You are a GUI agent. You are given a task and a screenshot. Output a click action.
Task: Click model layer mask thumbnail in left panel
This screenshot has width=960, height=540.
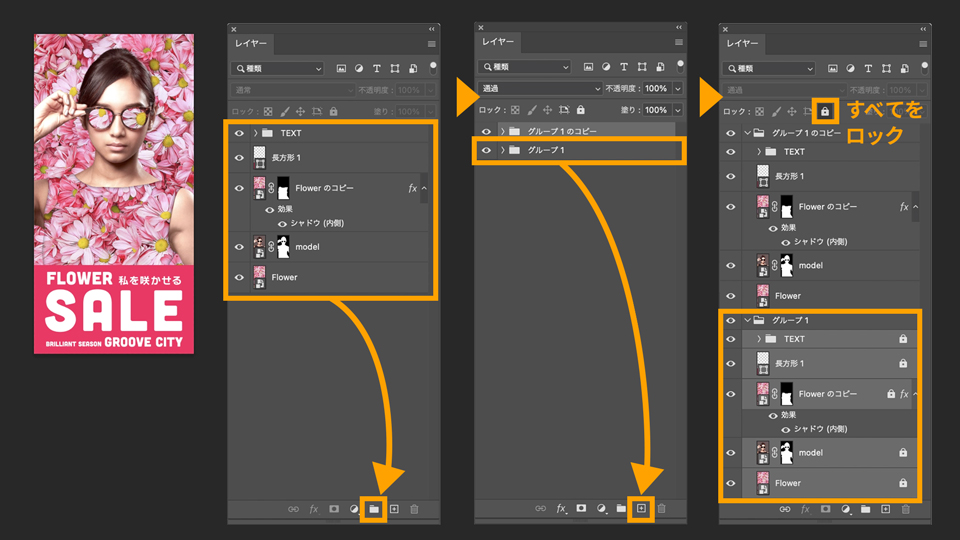pos(283,247)
